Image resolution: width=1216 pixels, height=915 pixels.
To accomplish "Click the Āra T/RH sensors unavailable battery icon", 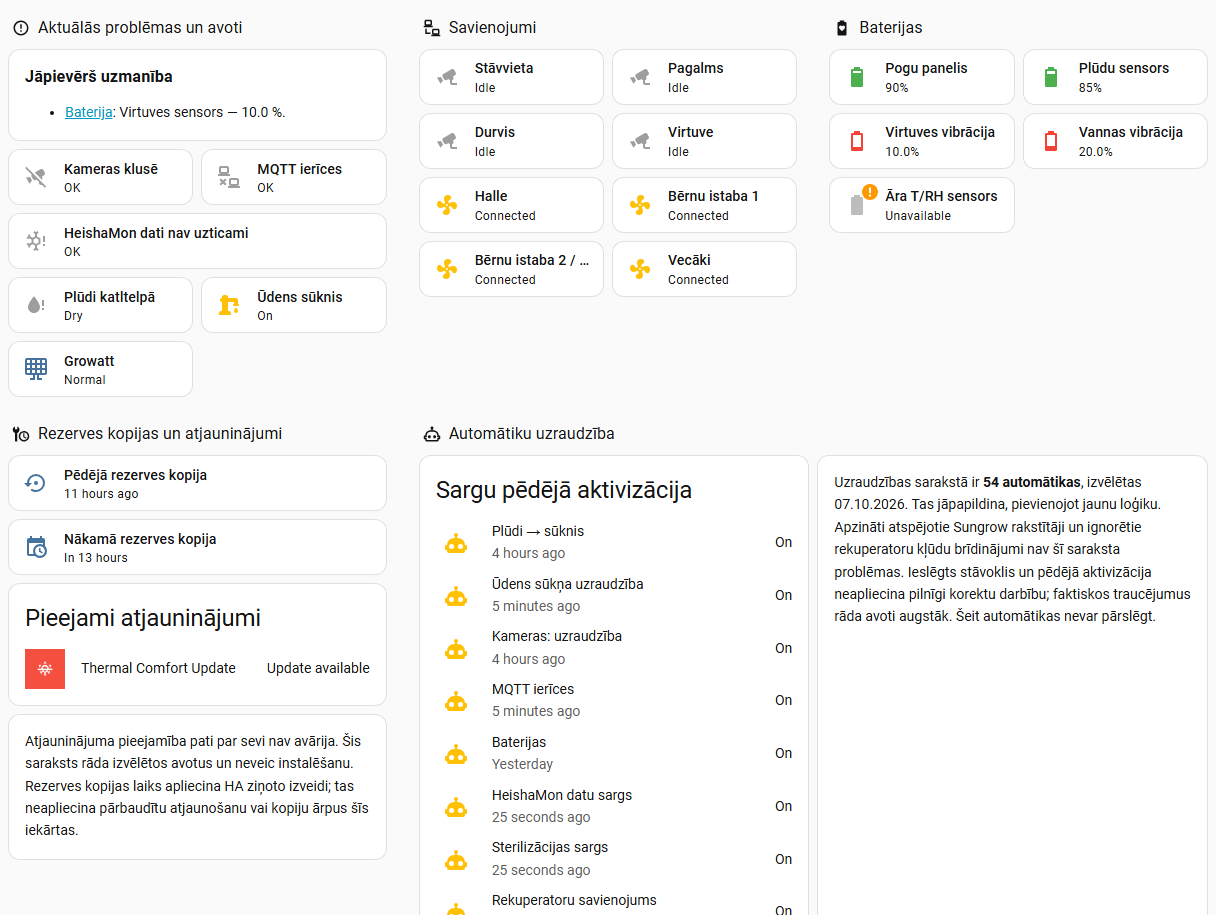I will click(857, 205).
